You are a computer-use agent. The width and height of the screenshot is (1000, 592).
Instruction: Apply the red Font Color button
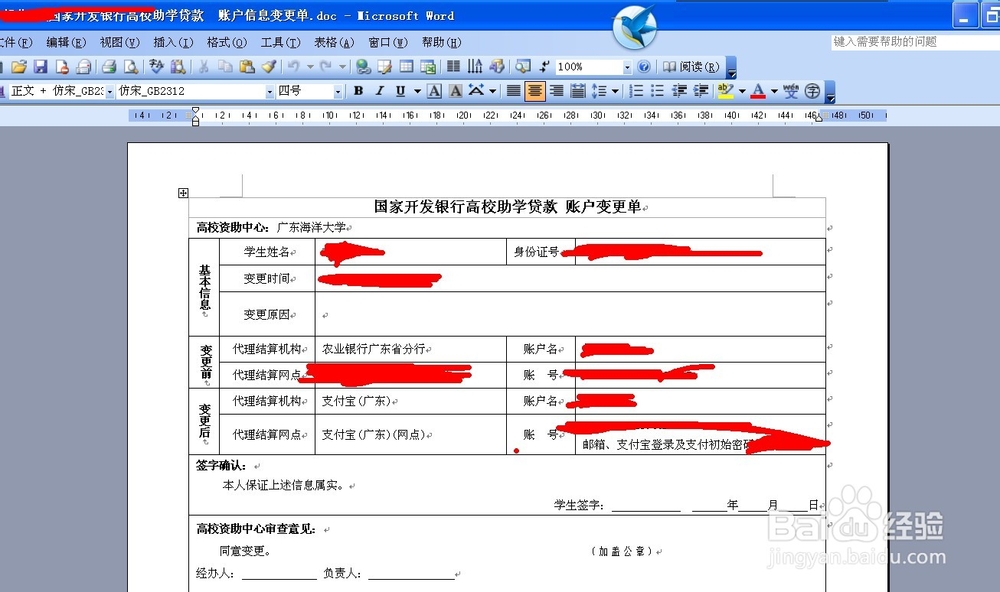point(758,91)
